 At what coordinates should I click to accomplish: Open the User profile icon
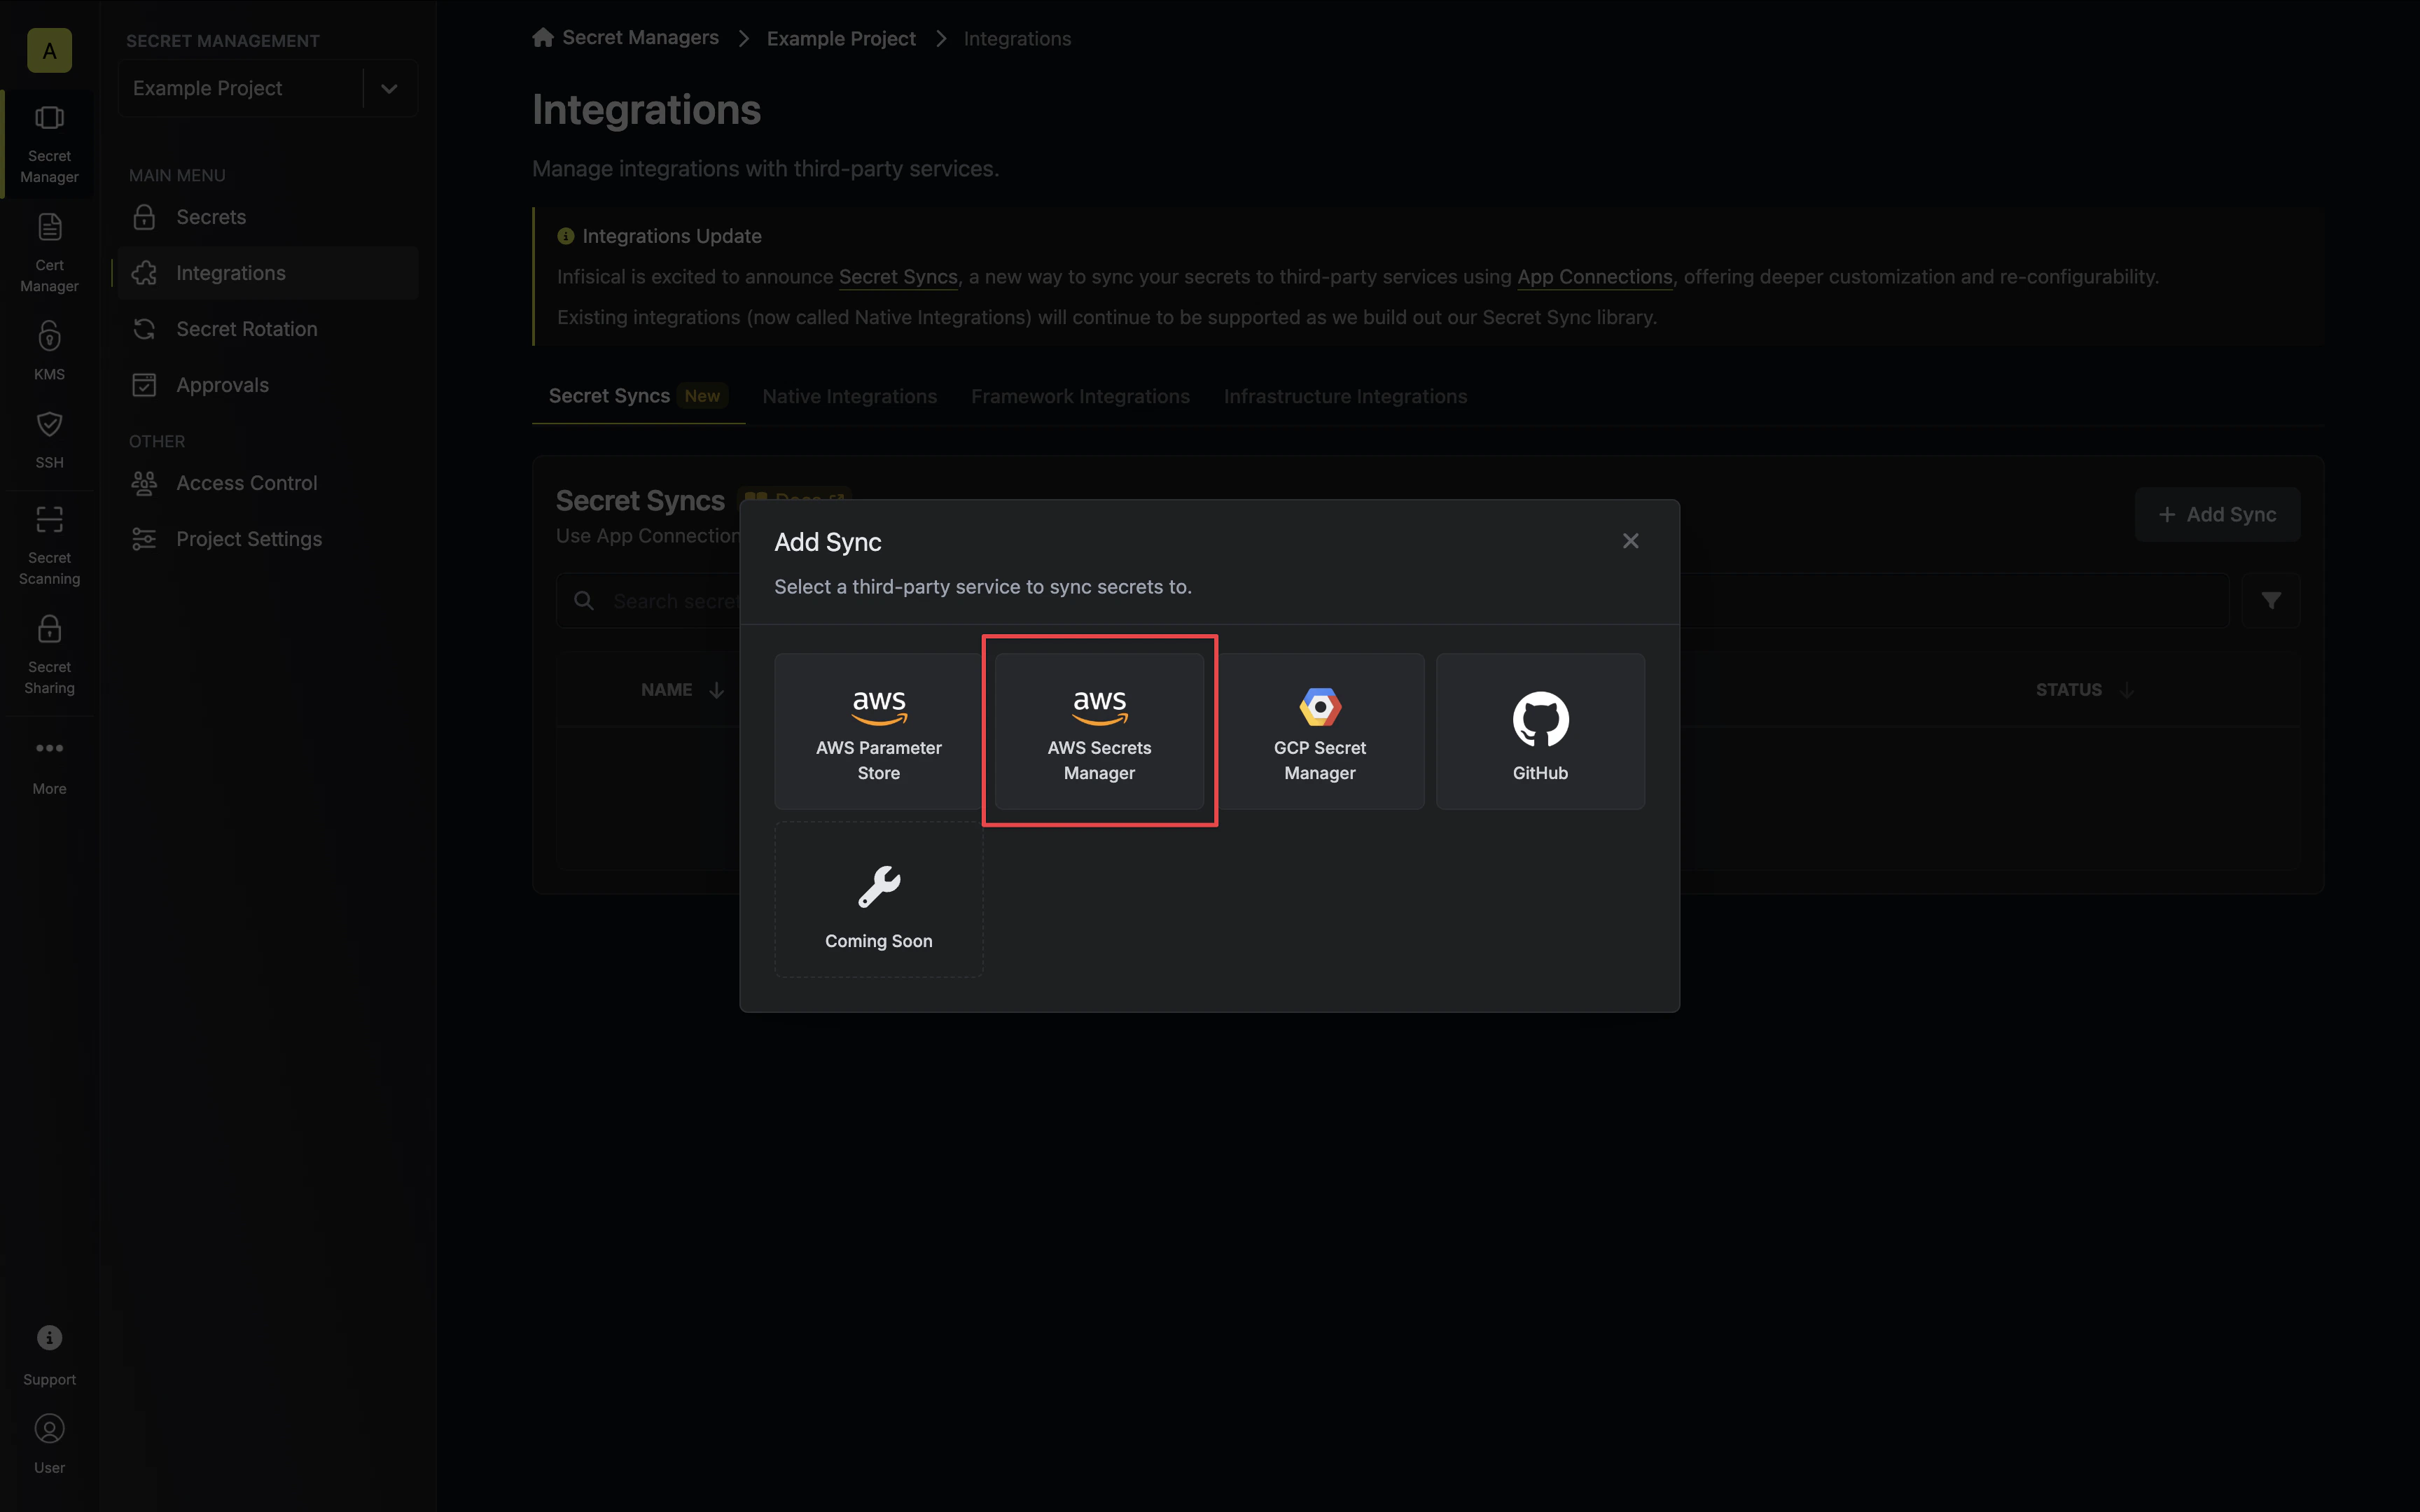tap(49, 1429)
